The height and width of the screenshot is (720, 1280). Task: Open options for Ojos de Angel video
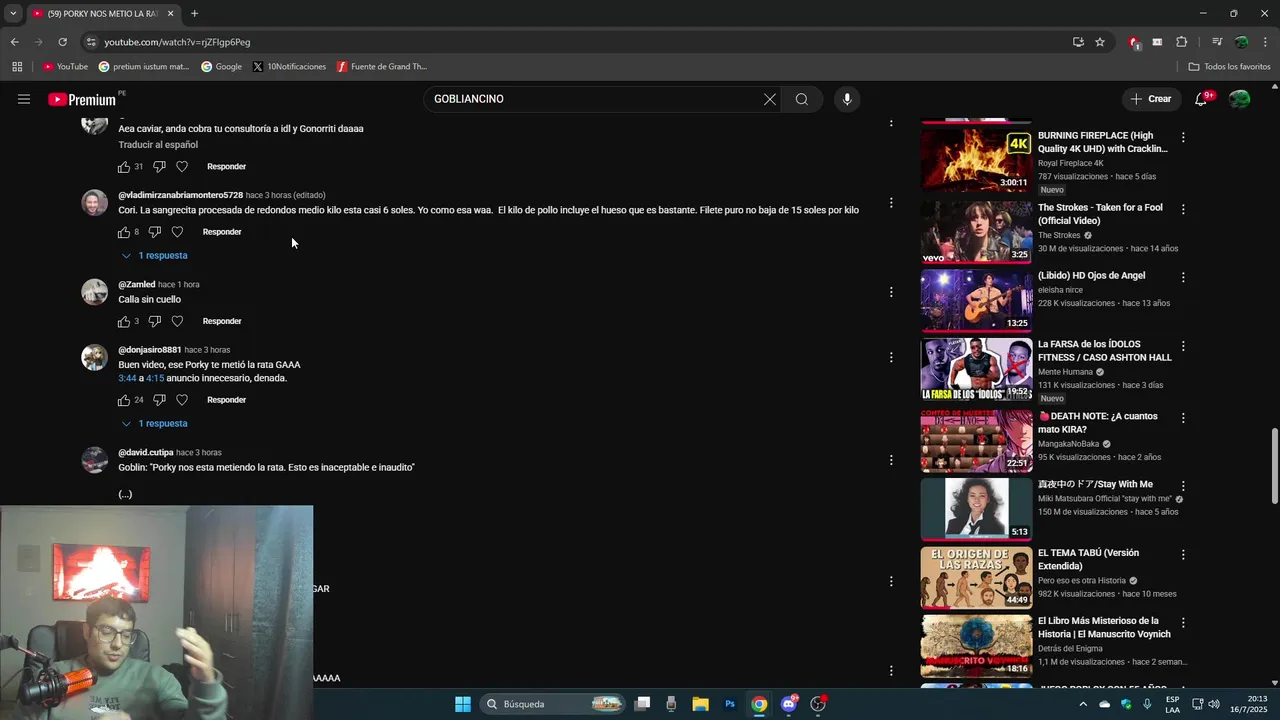point(1183,277)
